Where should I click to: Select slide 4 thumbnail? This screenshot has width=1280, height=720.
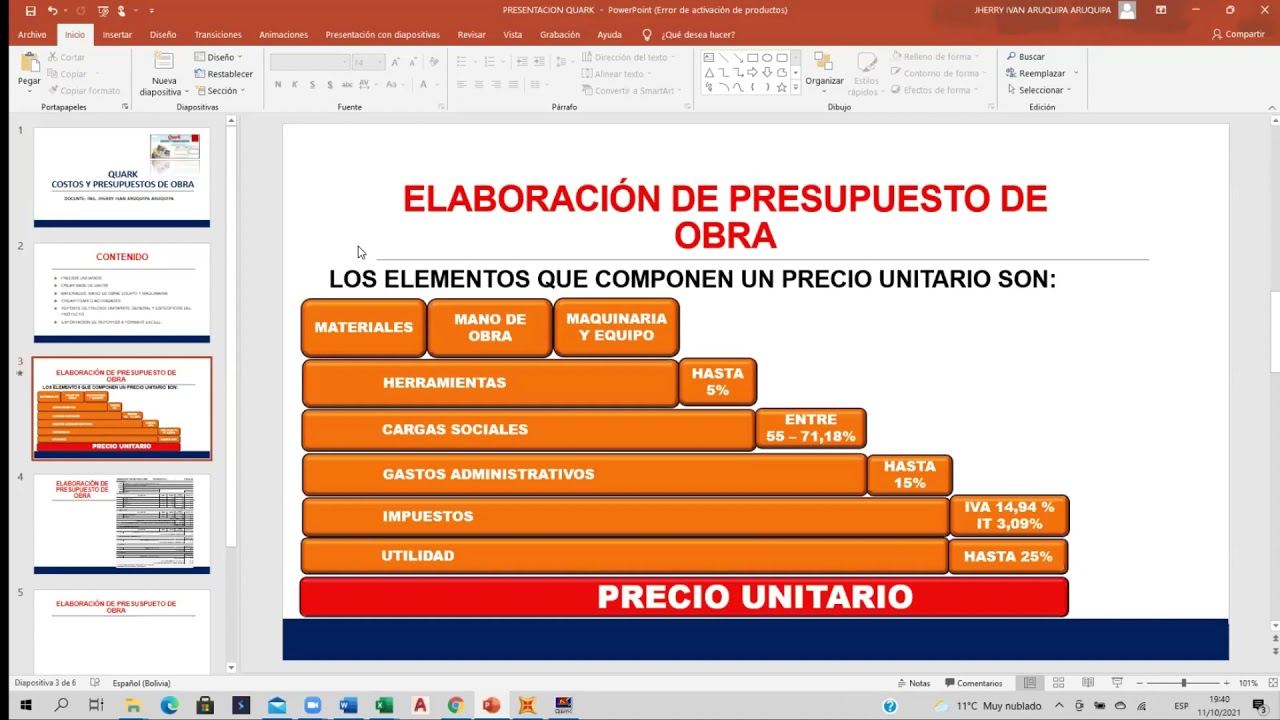pyautogui.click(x=122, y=524)
